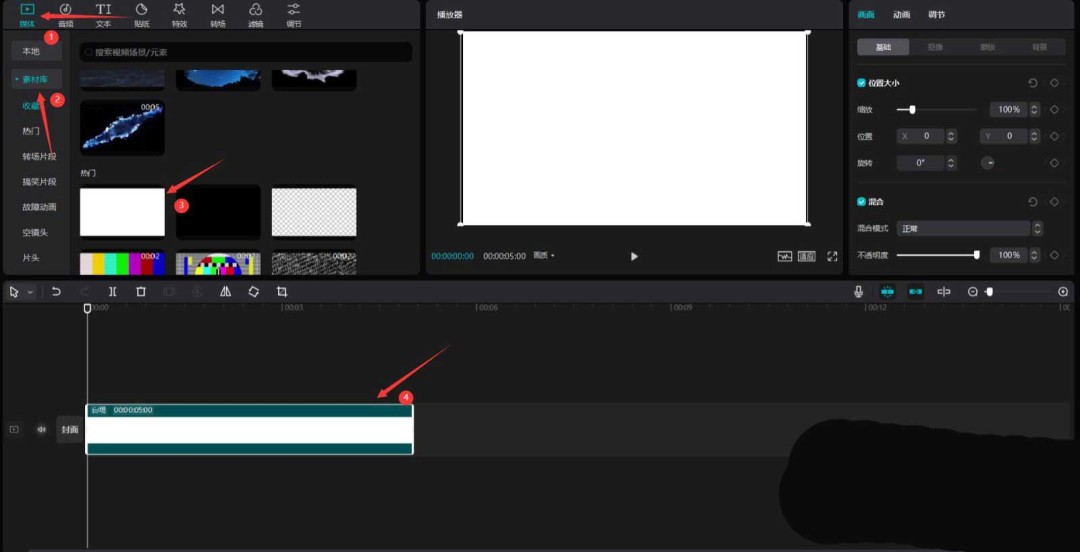
Task: Select the transparent checkered thumbnail
Action: (314, 212)
